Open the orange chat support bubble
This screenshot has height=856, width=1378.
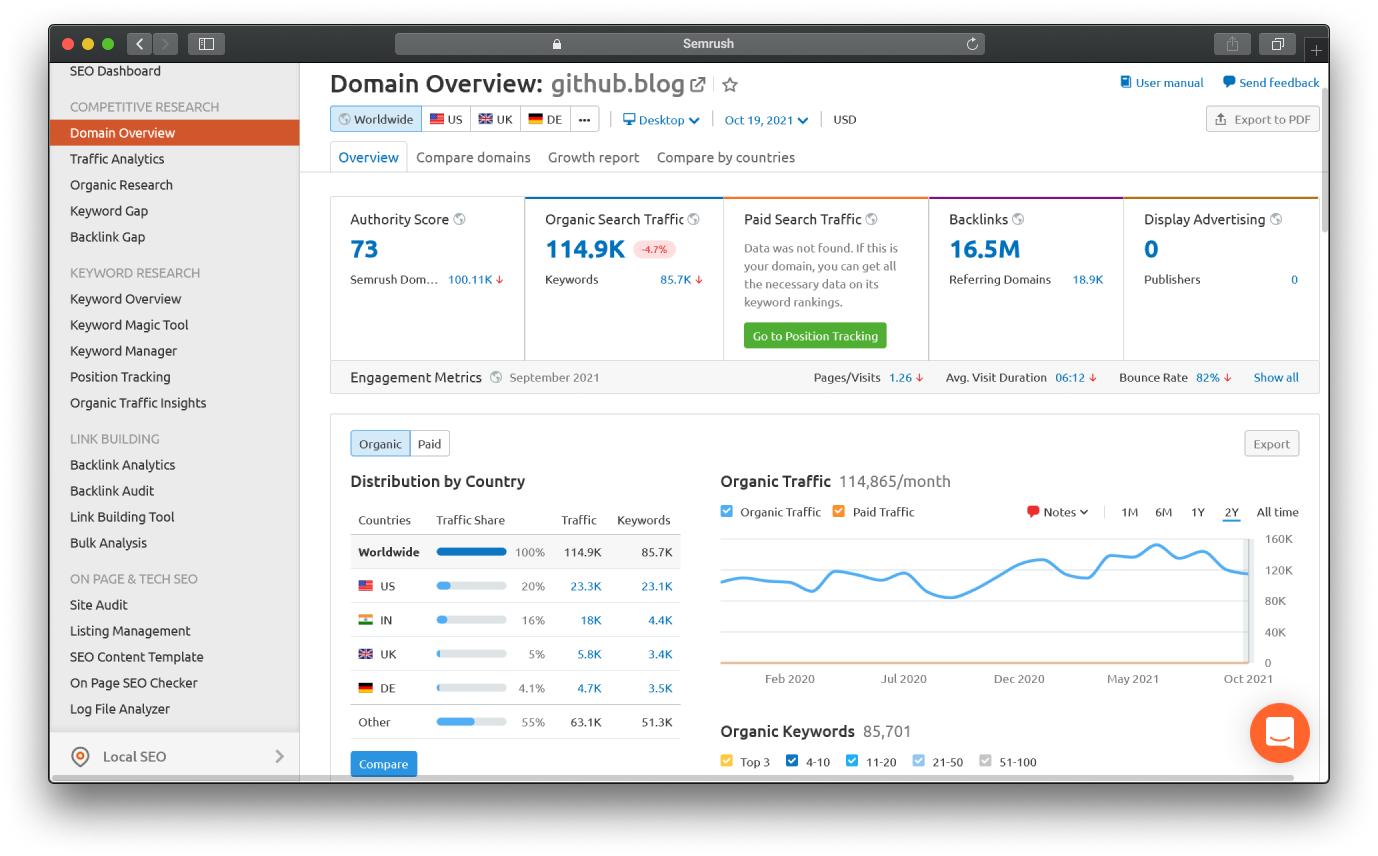[x=1279, y=733]
